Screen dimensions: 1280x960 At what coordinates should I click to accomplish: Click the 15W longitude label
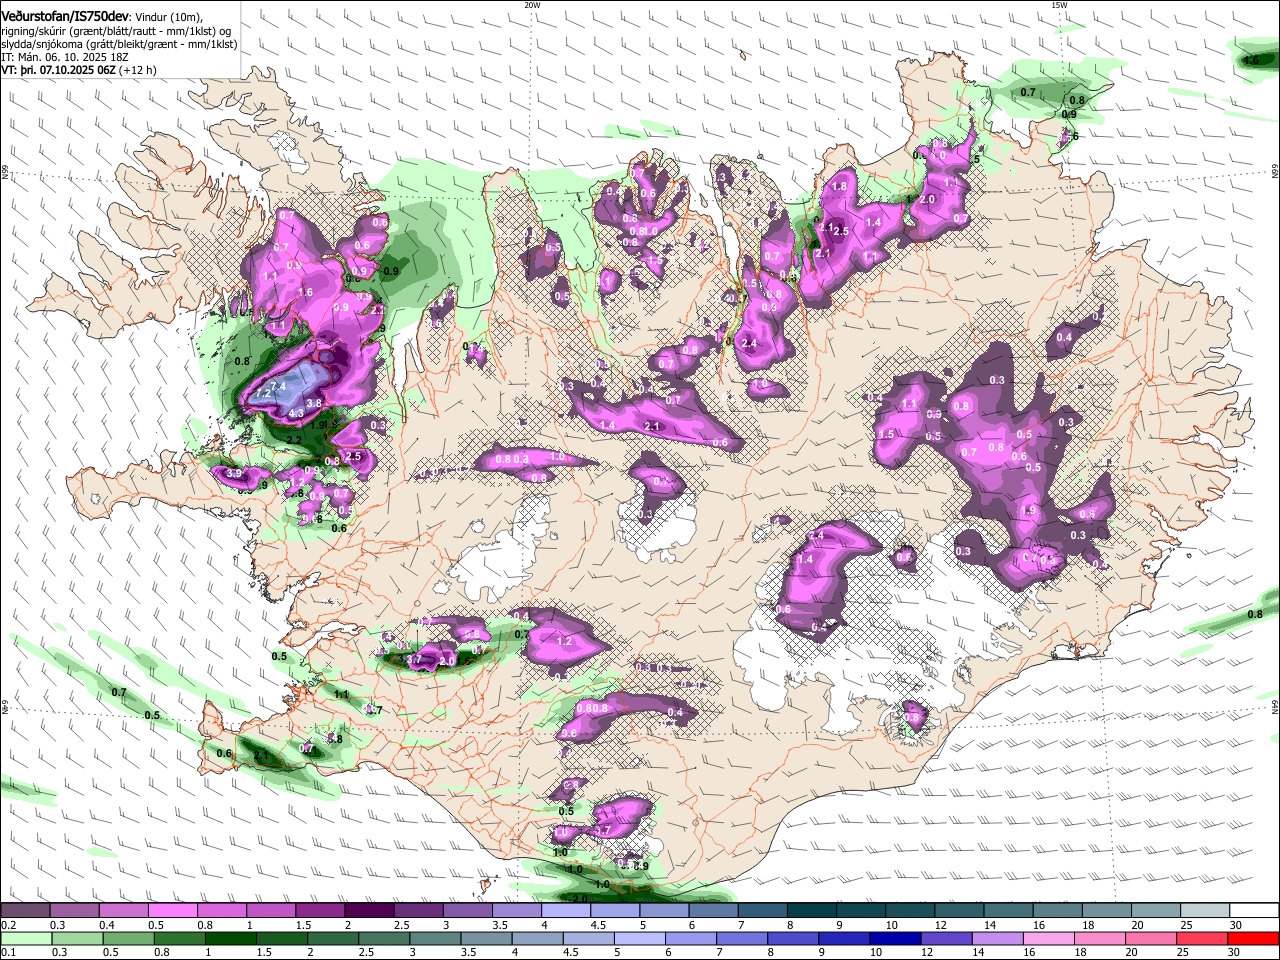point(1059,5)
